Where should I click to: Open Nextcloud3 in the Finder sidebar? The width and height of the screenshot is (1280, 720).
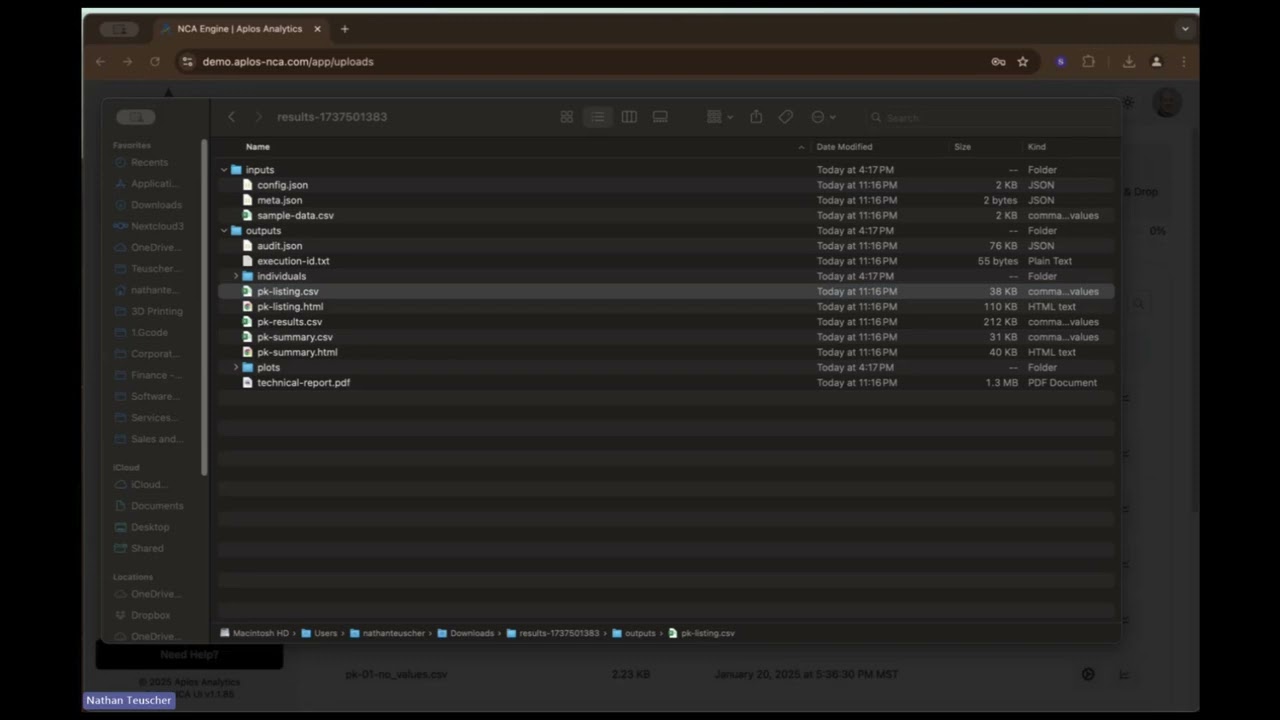click(157, 226)
